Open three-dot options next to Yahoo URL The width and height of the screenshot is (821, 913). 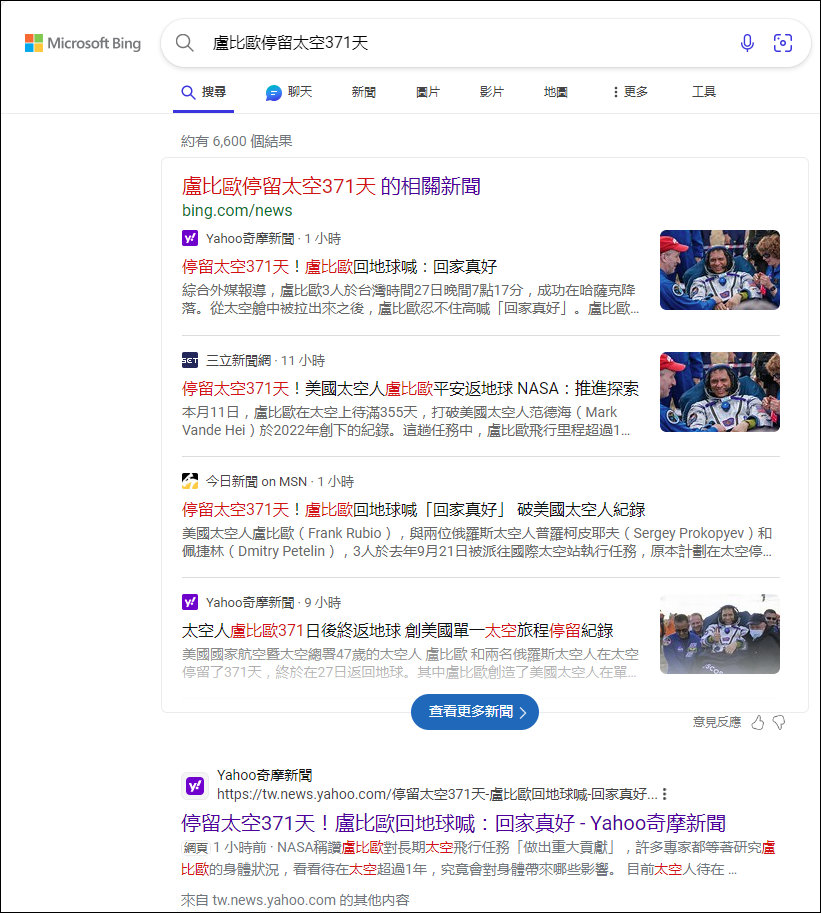664,794
